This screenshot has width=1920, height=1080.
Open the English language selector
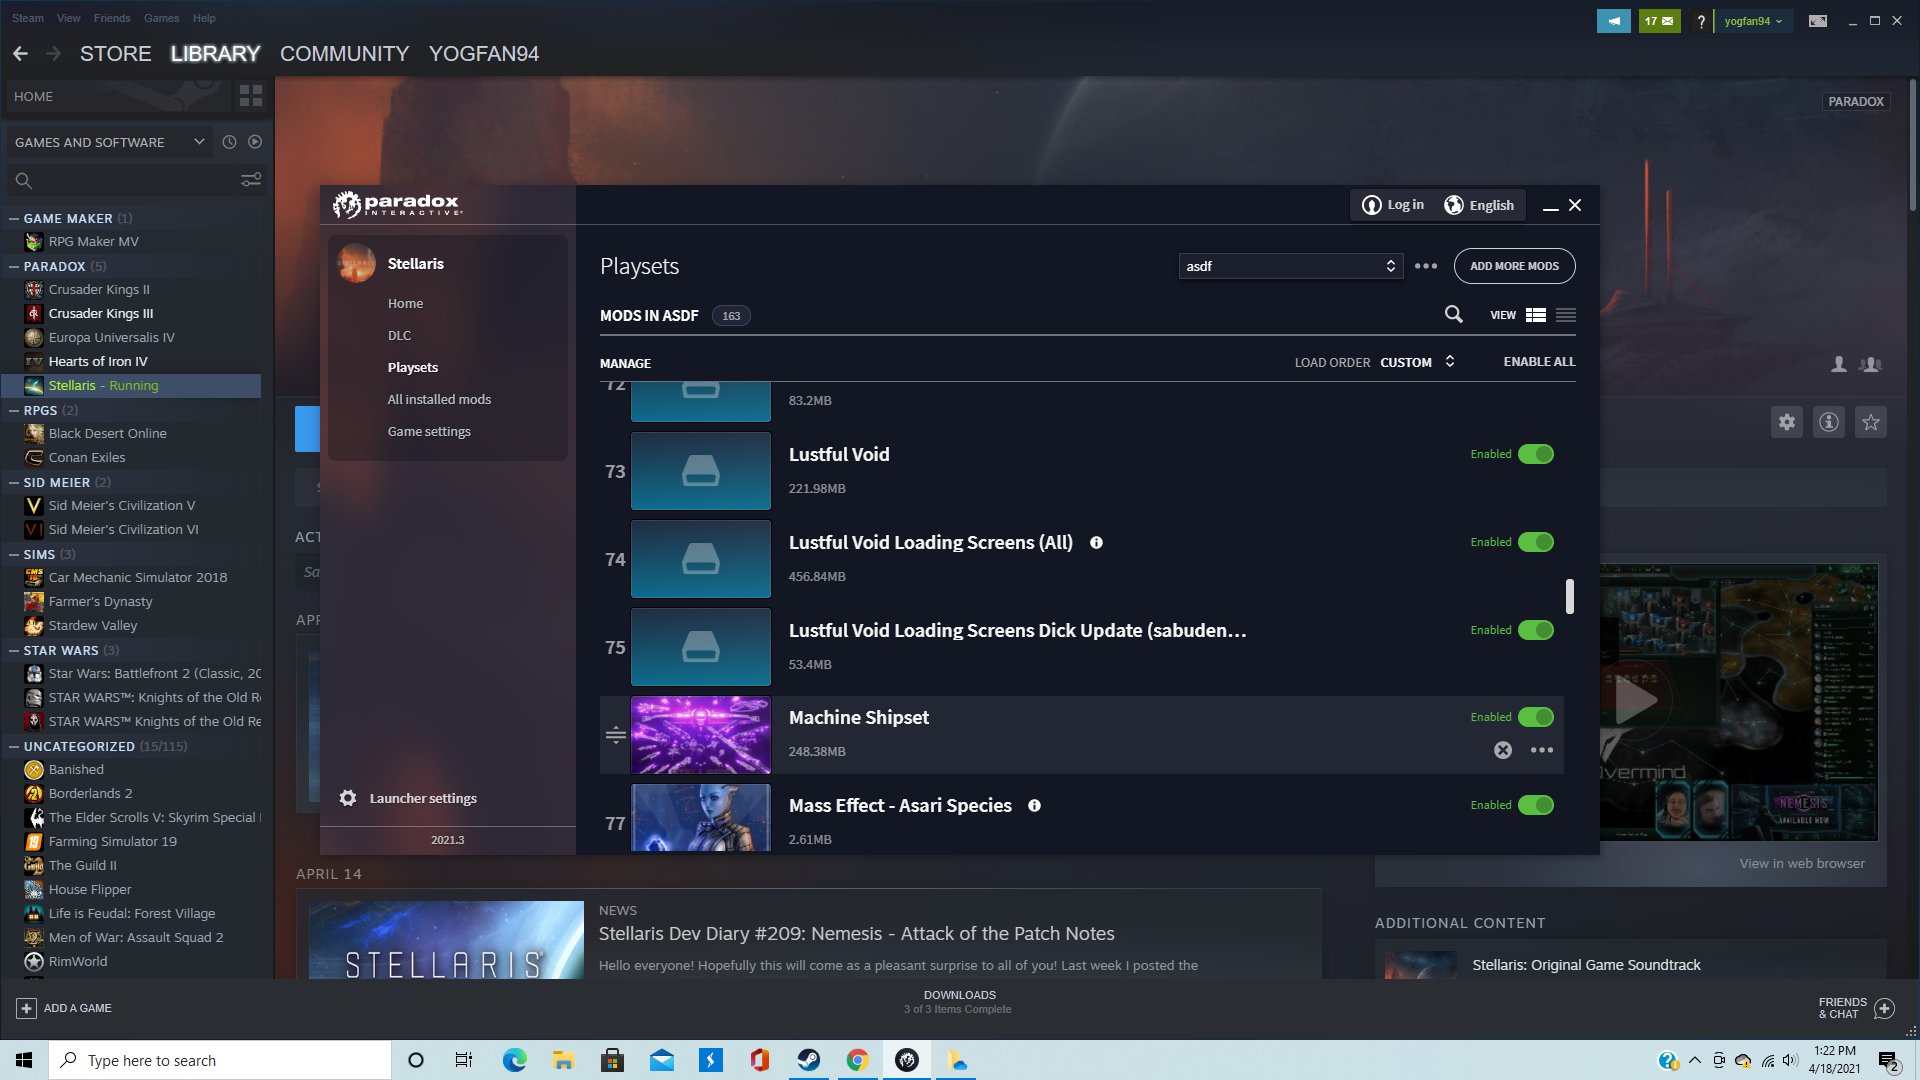(x=1479, y=205)
